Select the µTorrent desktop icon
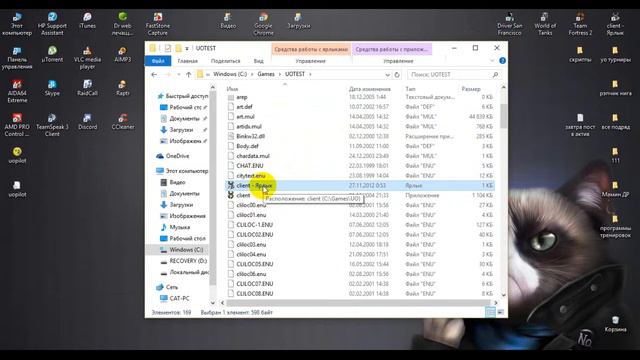Screen dimensions: 640x360 [52, 54]
